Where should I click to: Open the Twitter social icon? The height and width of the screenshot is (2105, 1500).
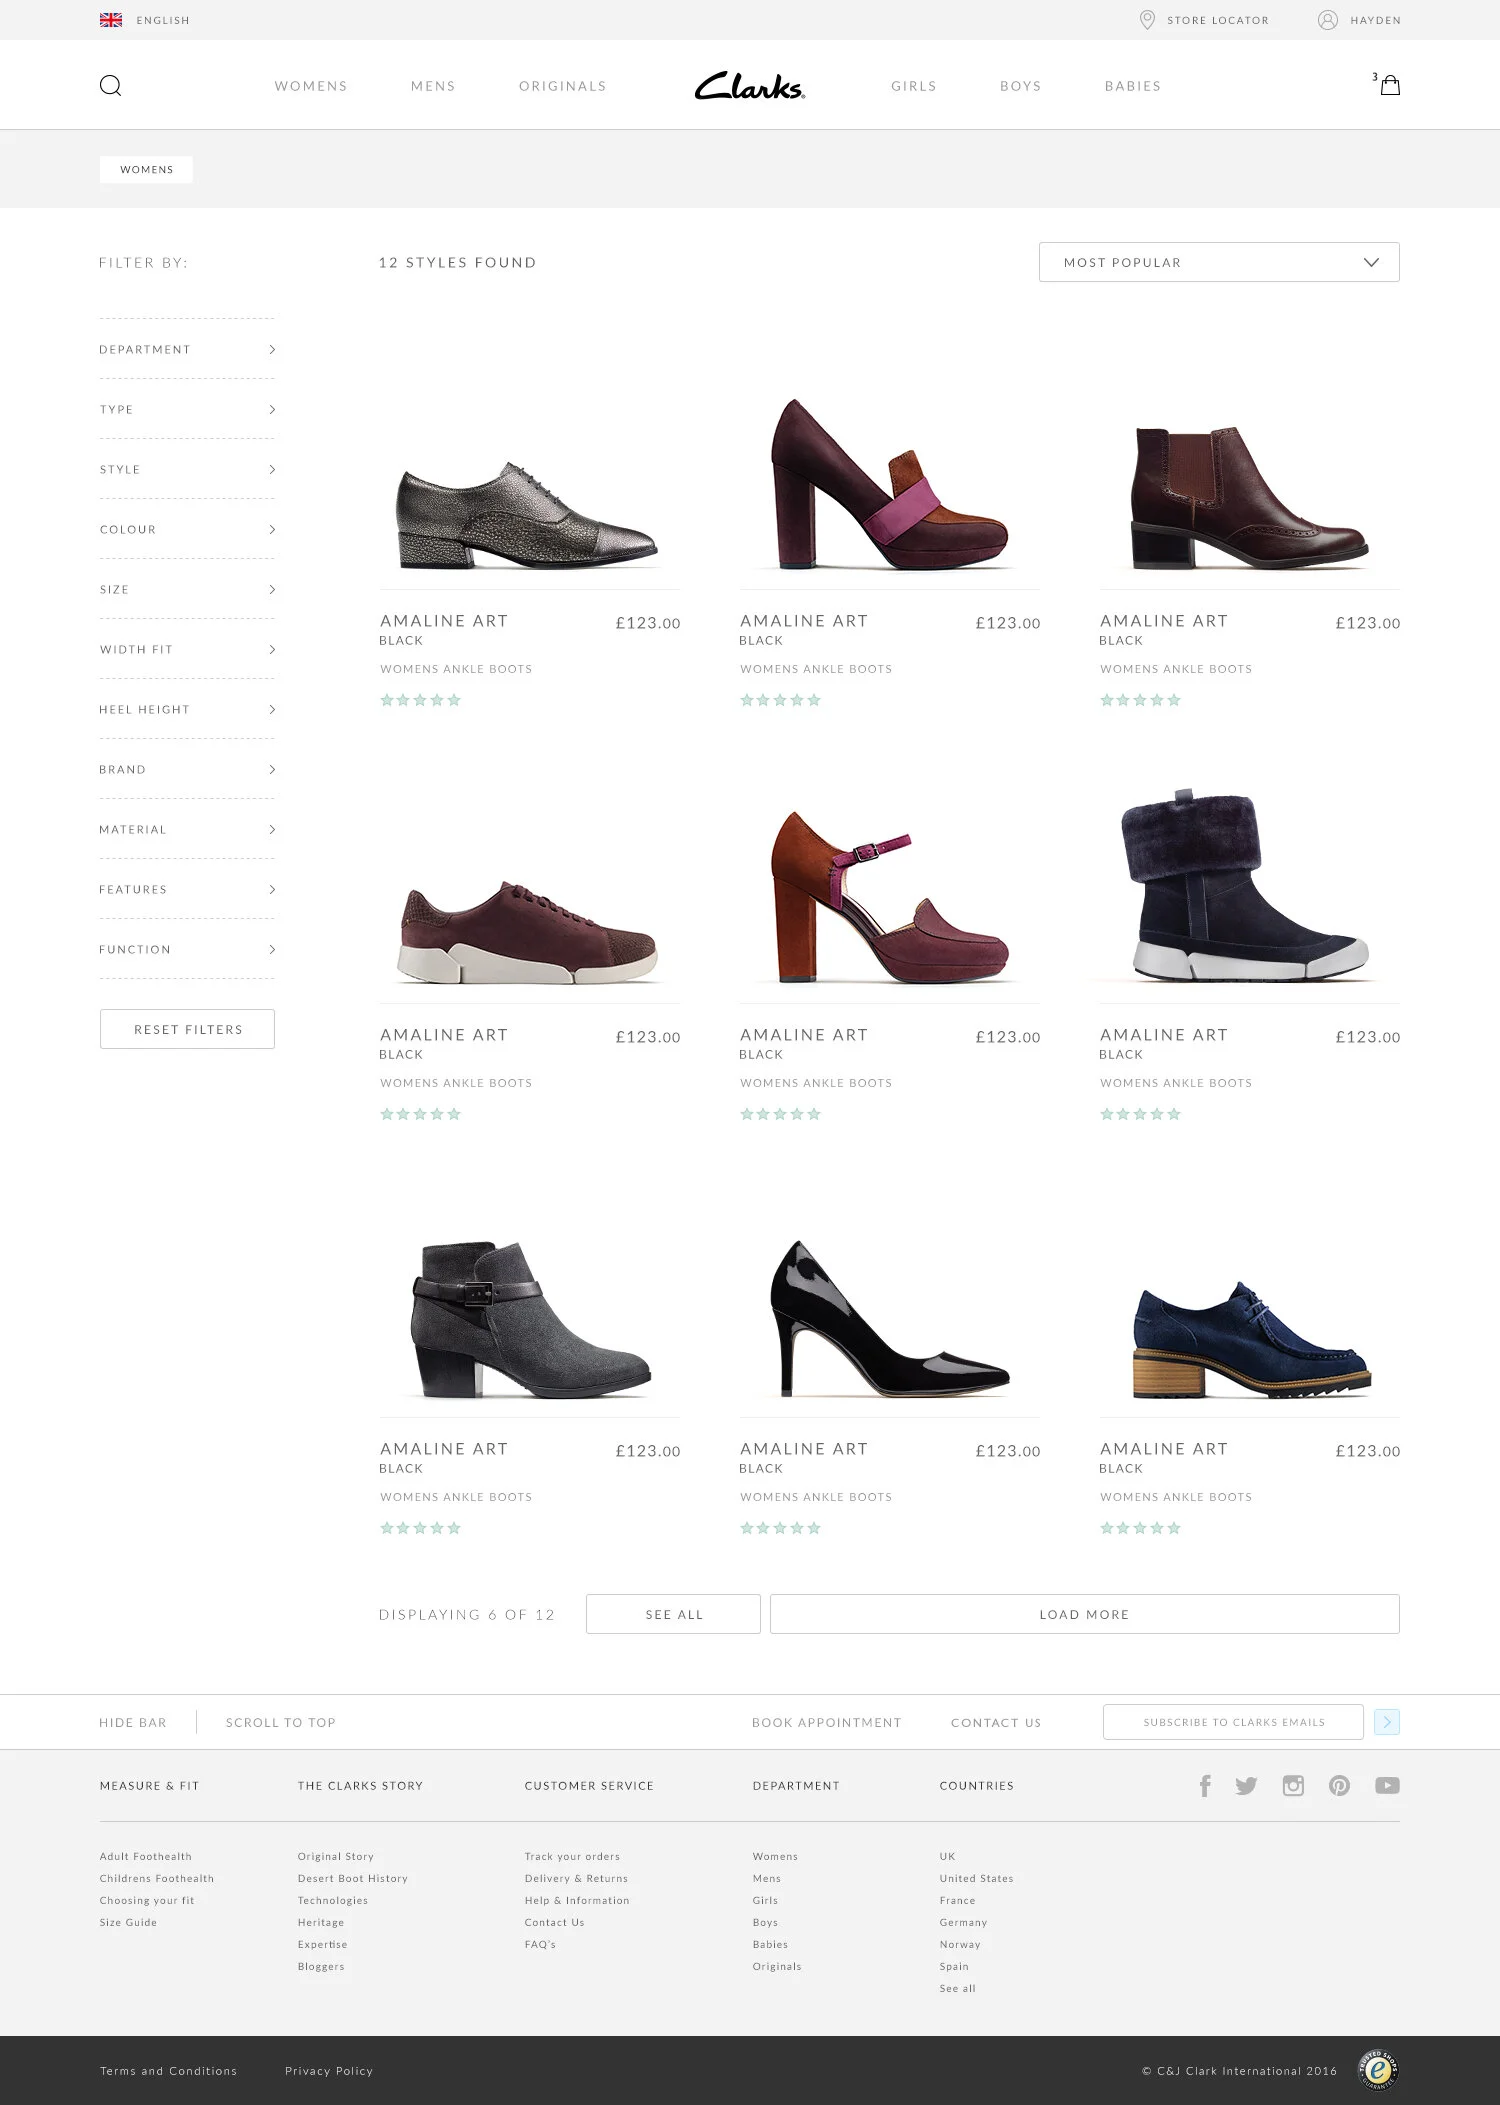(x=1246, y=1786)
